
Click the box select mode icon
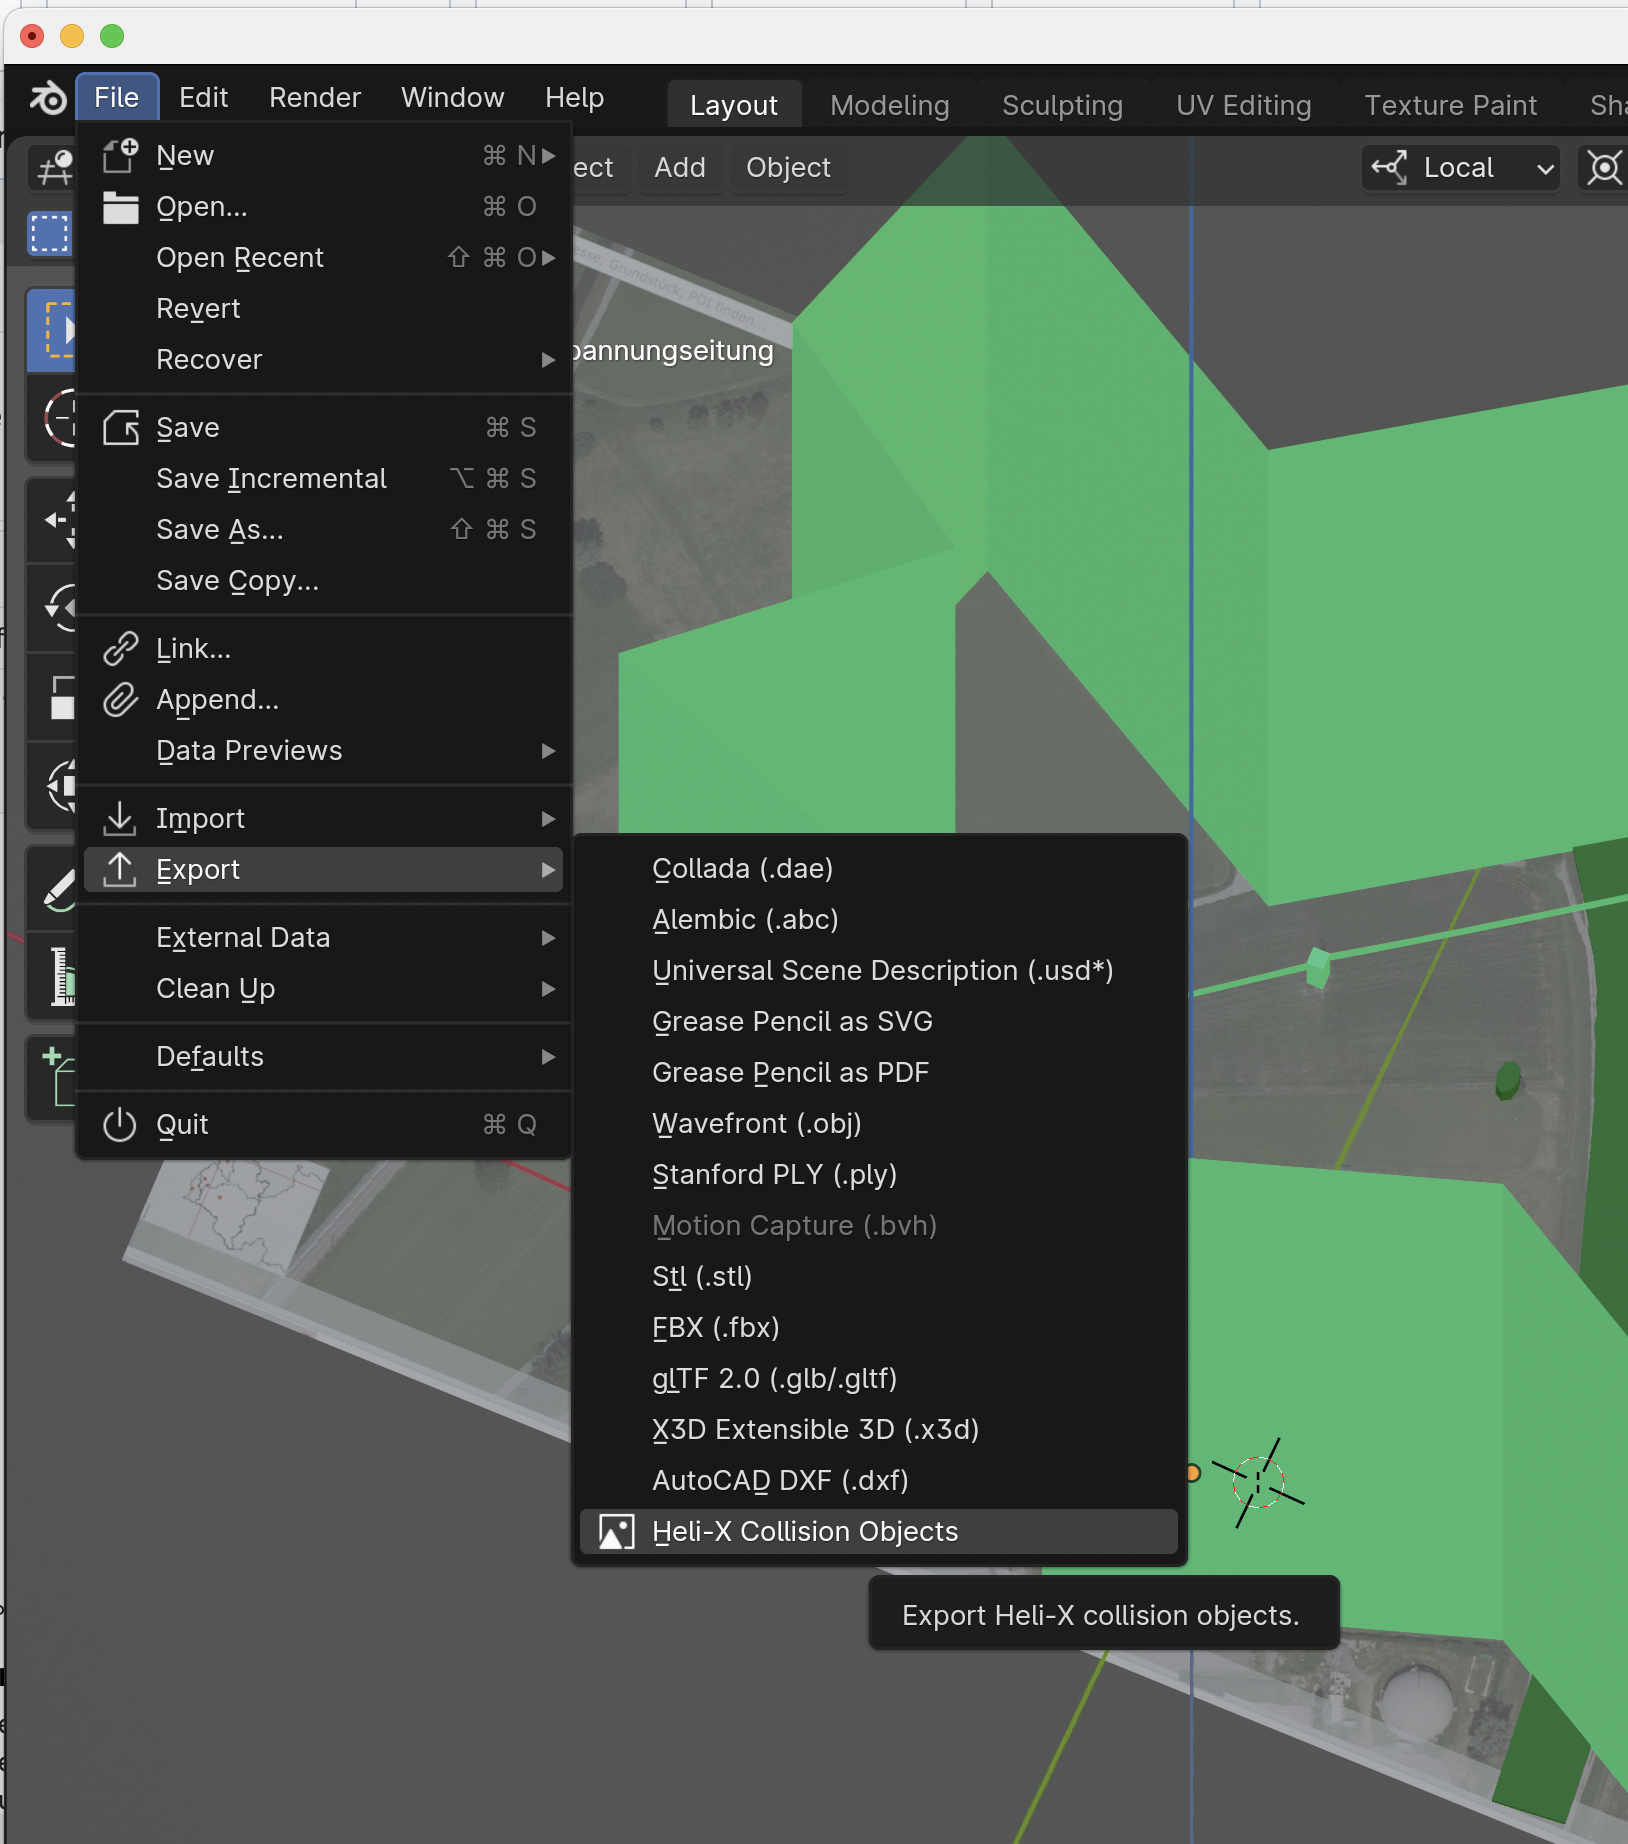pyautogui.click(x=50, y=233)
